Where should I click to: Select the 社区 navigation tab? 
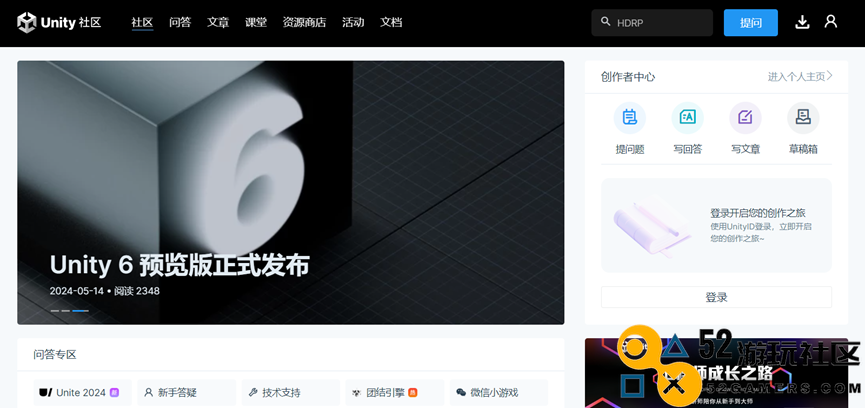tap(142, 23)
